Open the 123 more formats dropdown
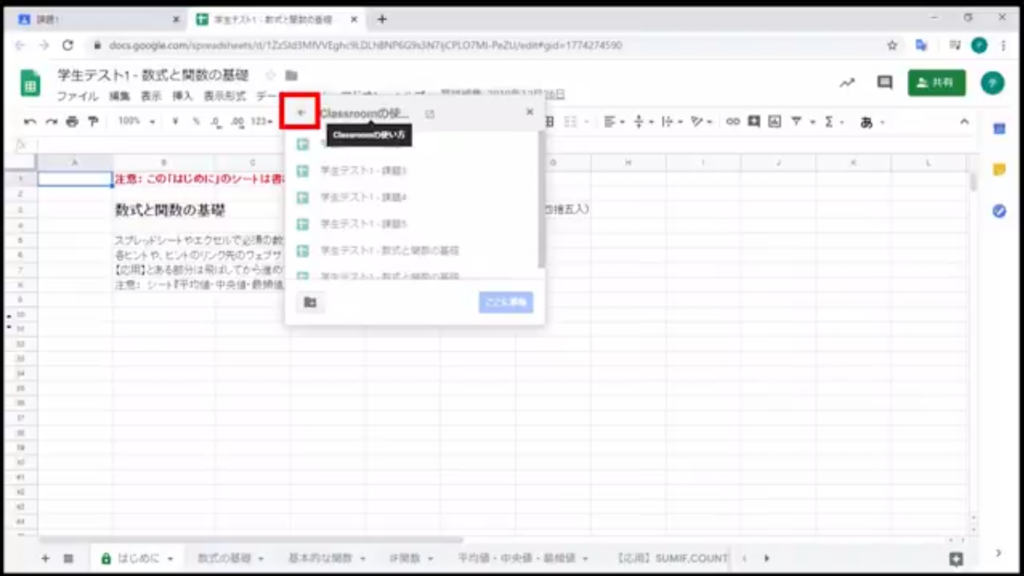The height and width of the screenshot is (576, 1024). pyautogui.click(x=261, y=121)
